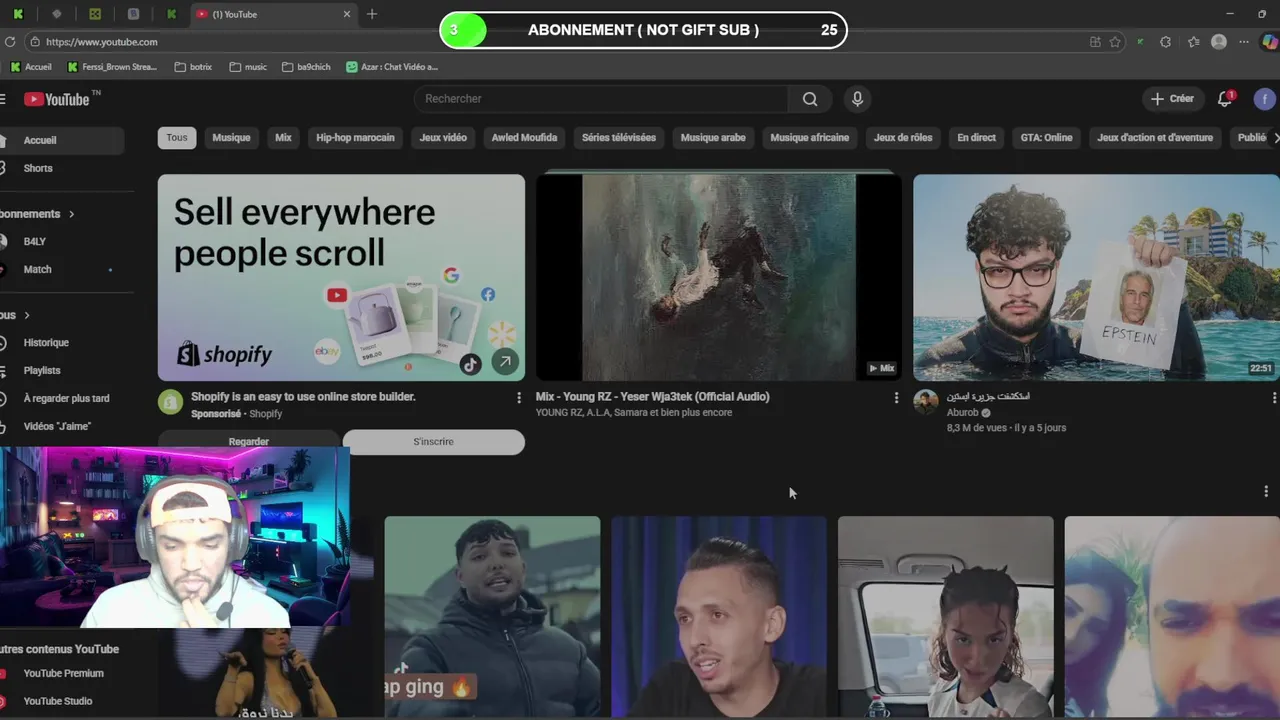Screen dimensions: 1280x720
Task: Open options menu for Shopify ad
Action: (x=518, y=397)
